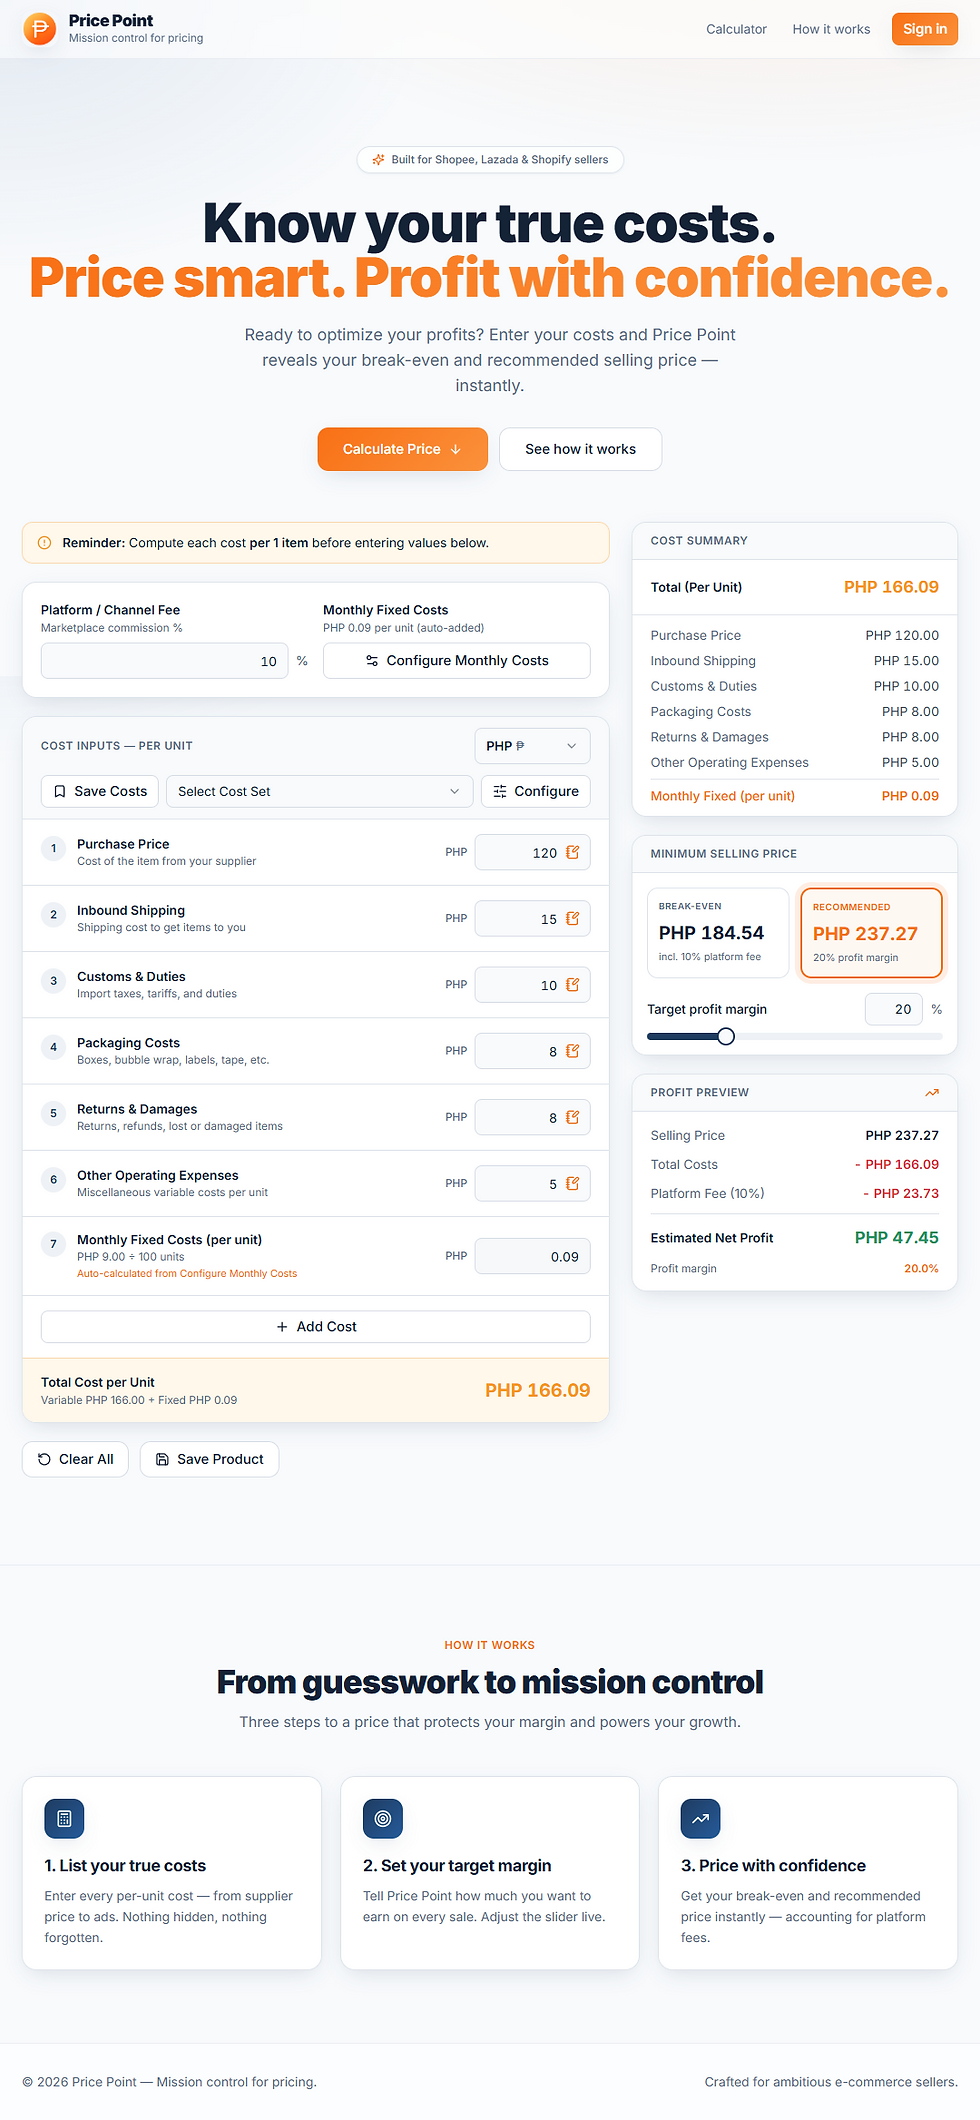The height and width of the screenshot is (2120, 980).
Task: Click the row number 1 badge for Purchase Price
Action: point(54,848)
